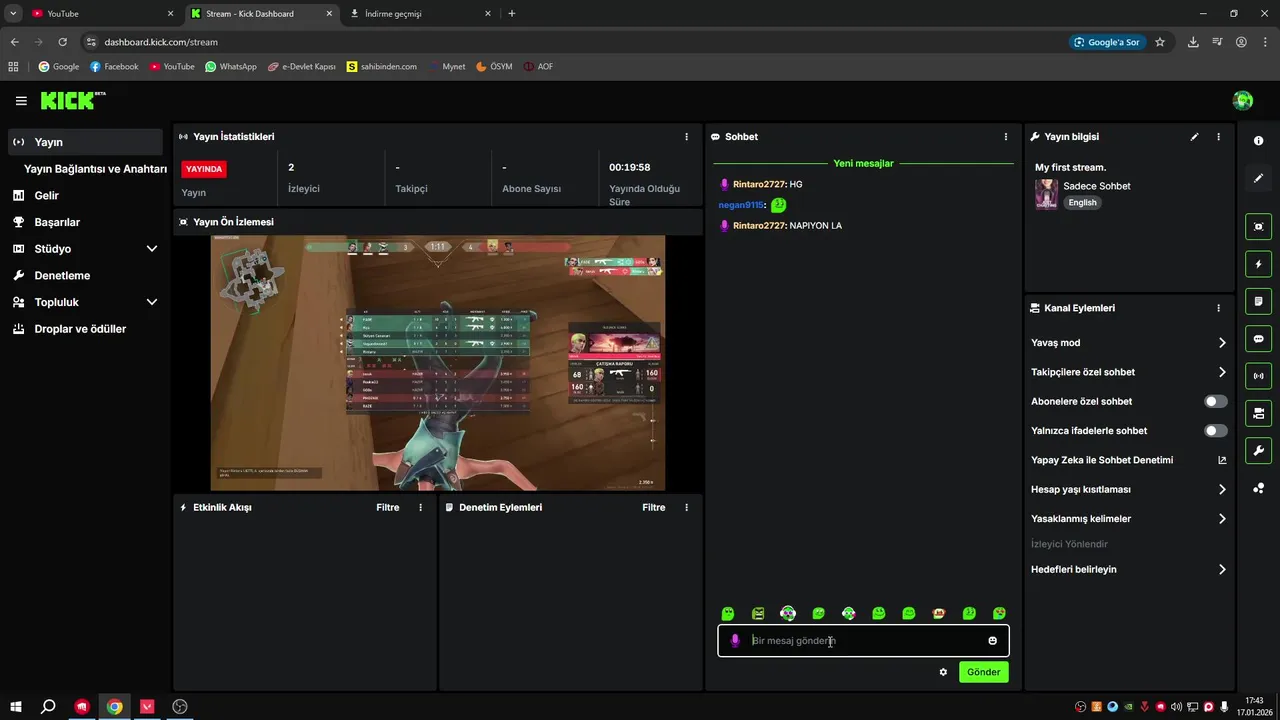Select Yayın in left sidebar
The height and width of the screenshot is (720, 1280).
point(85,142)
